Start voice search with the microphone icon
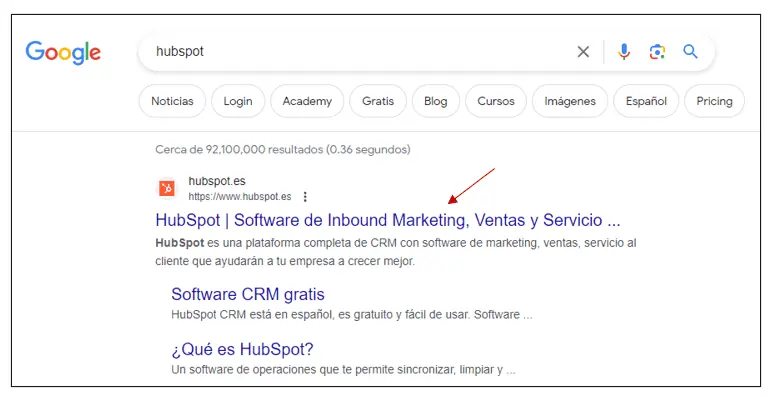777x398 pixels. tap(624, 52)
